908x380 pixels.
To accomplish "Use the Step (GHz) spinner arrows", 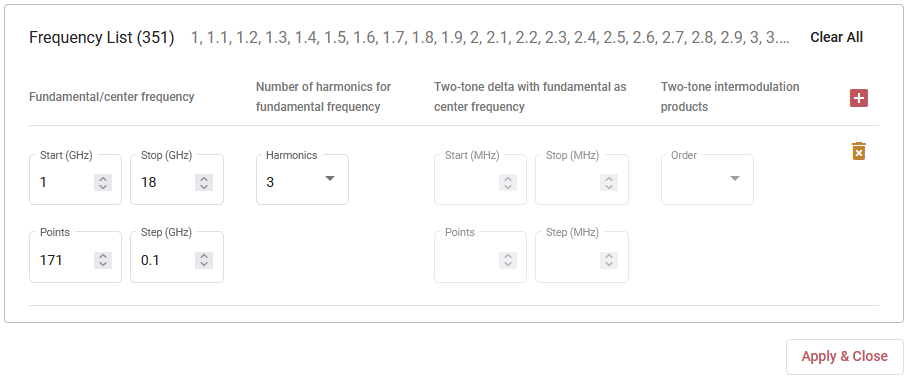I will coord(204,260).
